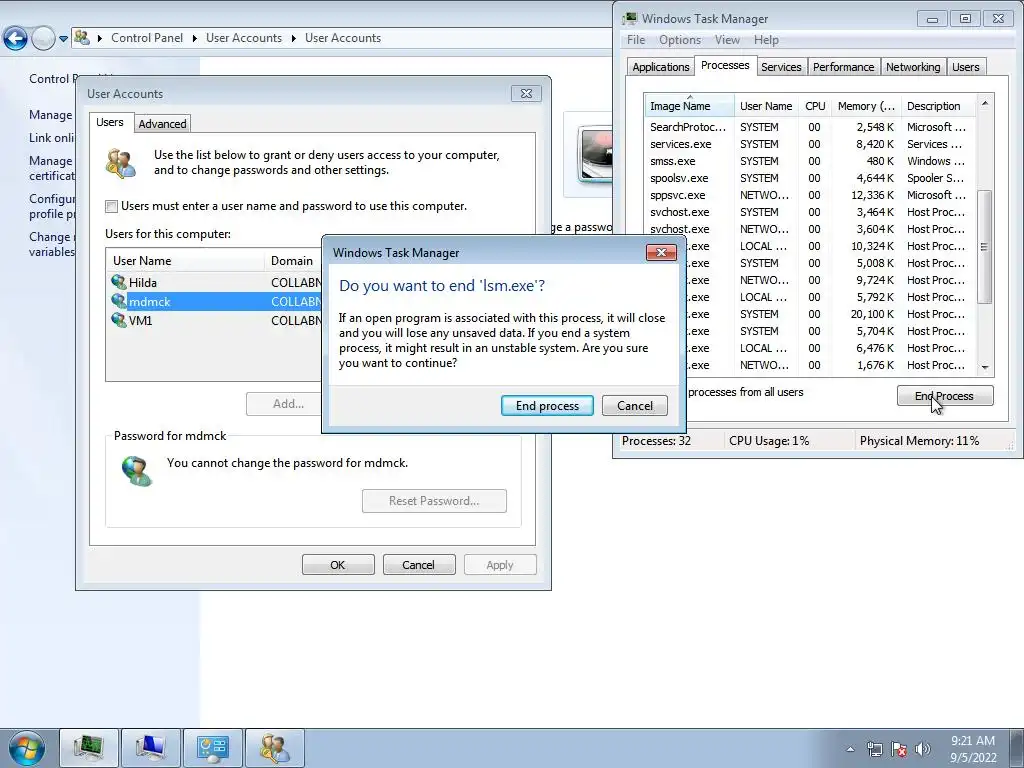Click Control Panel in breadcrumb
The image size is (1024, 768).
(147, 38)
